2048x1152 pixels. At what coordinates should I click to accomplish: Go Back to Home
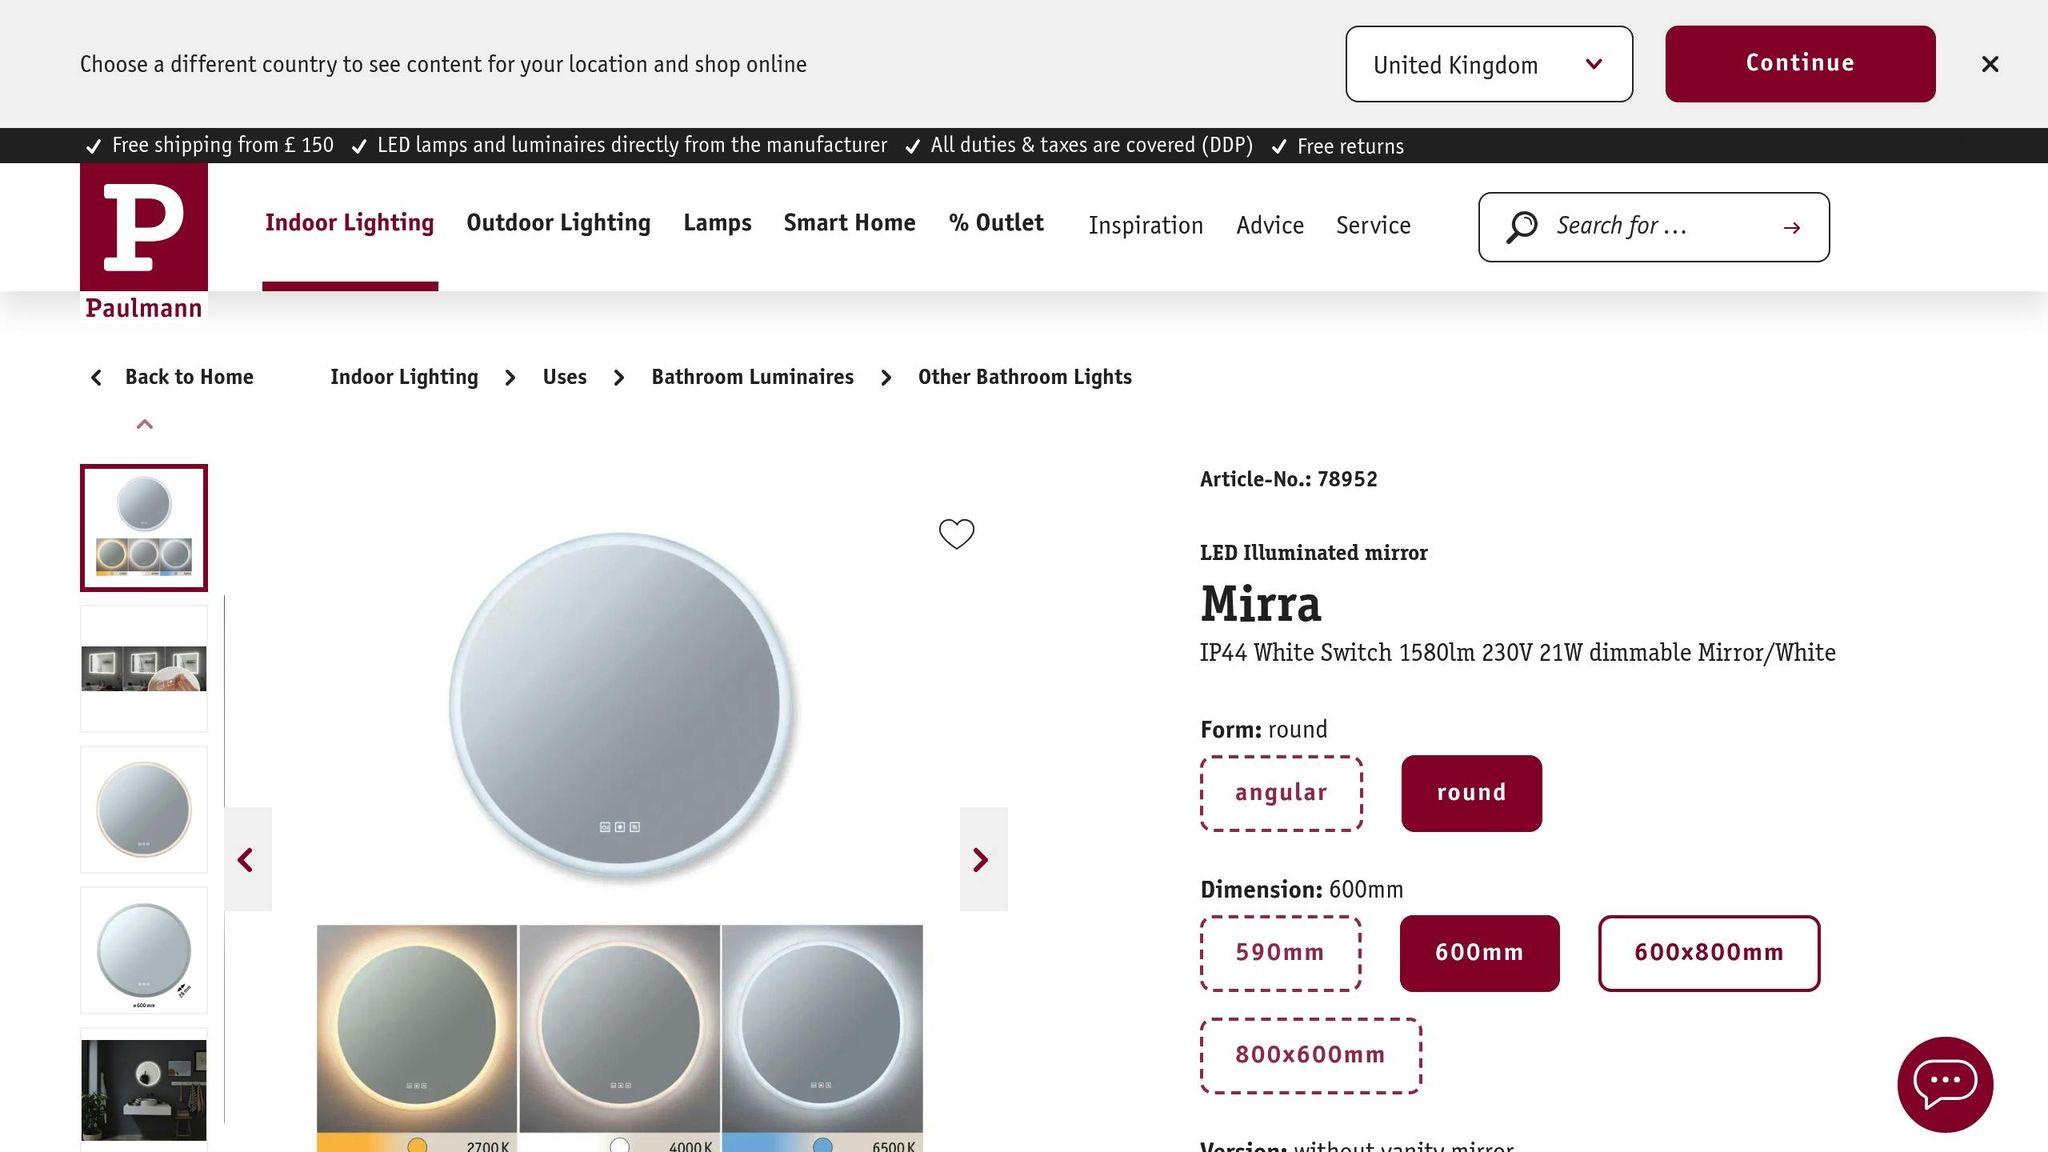189,377
